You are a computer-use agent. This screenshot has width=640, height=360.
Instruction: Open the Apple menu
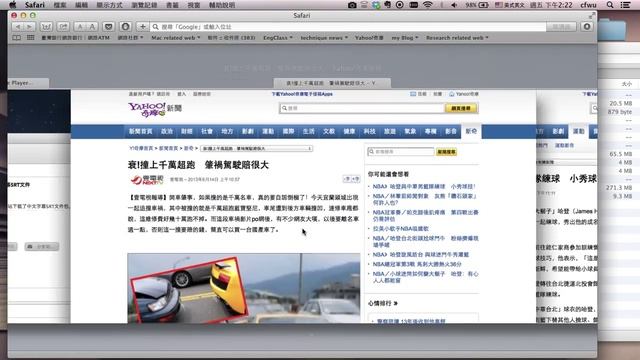tap(12, 5)
